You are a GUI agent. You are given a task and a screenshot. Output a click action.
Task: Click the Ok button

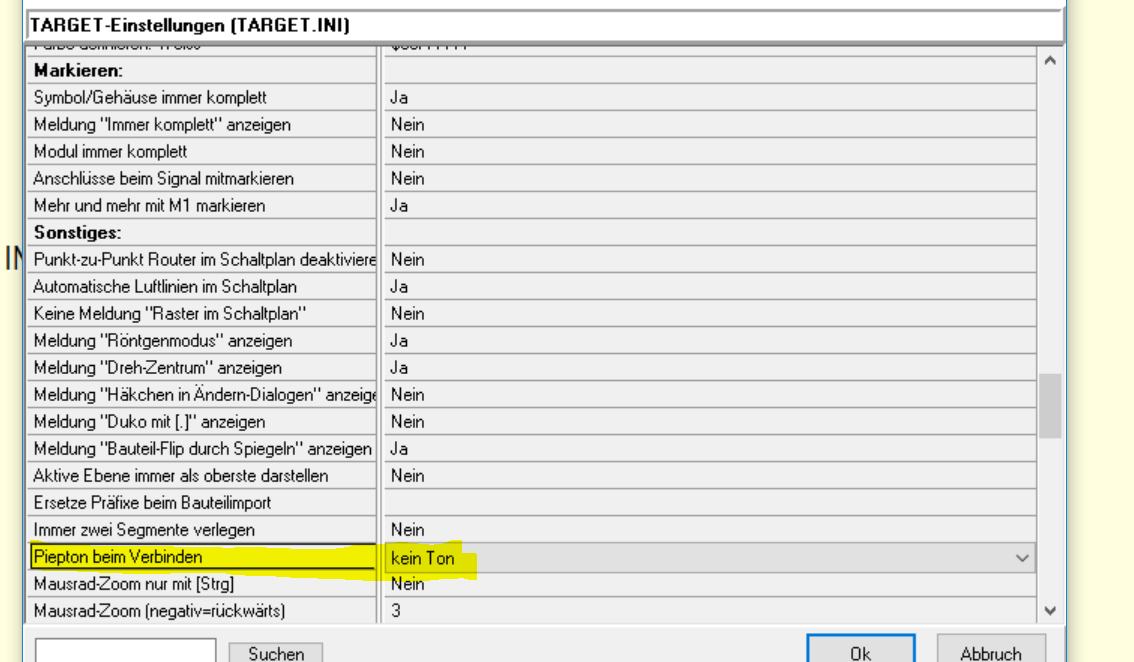[861, 650]
